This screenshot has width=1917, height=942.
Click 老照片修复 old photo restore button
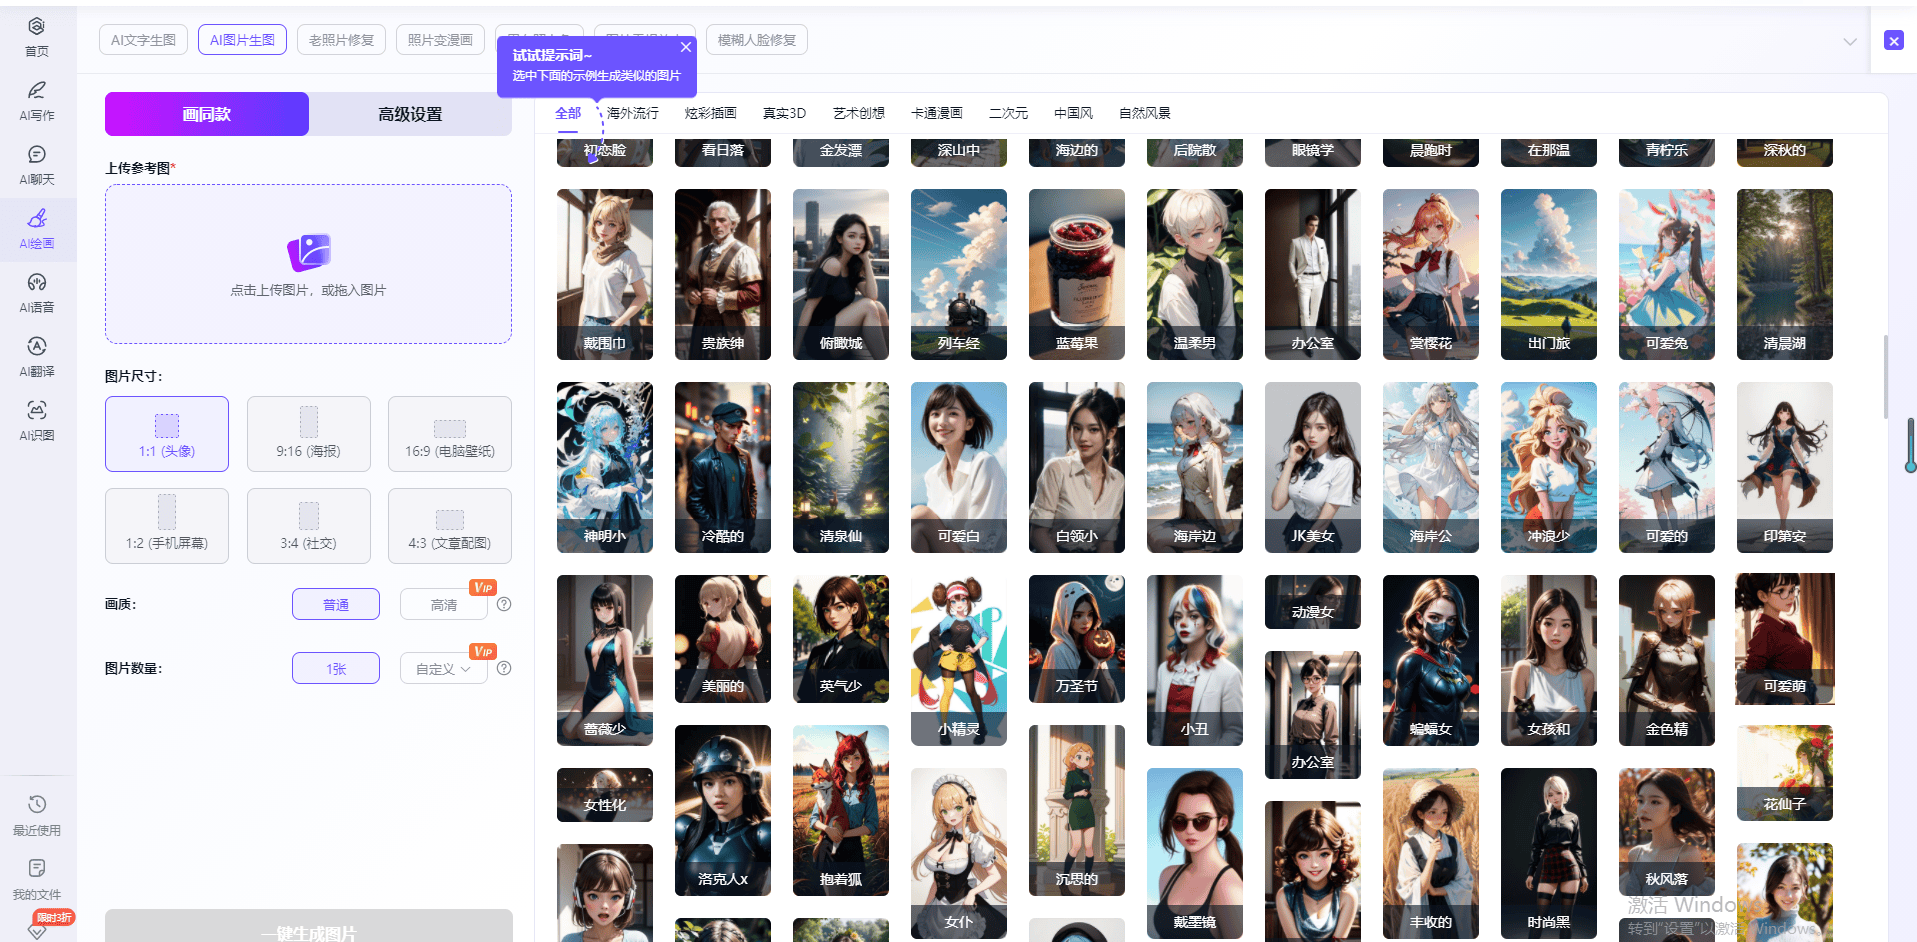coord(341,40)
